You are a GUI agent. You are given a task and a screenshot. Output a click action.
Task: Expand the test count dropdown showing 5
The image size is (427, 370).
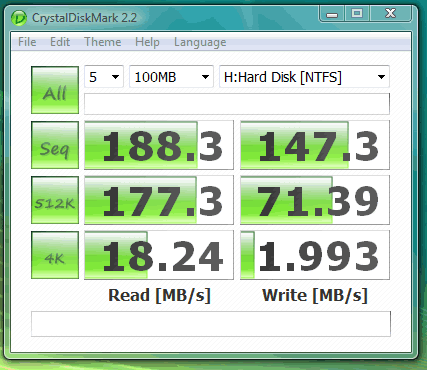(104, 77)
